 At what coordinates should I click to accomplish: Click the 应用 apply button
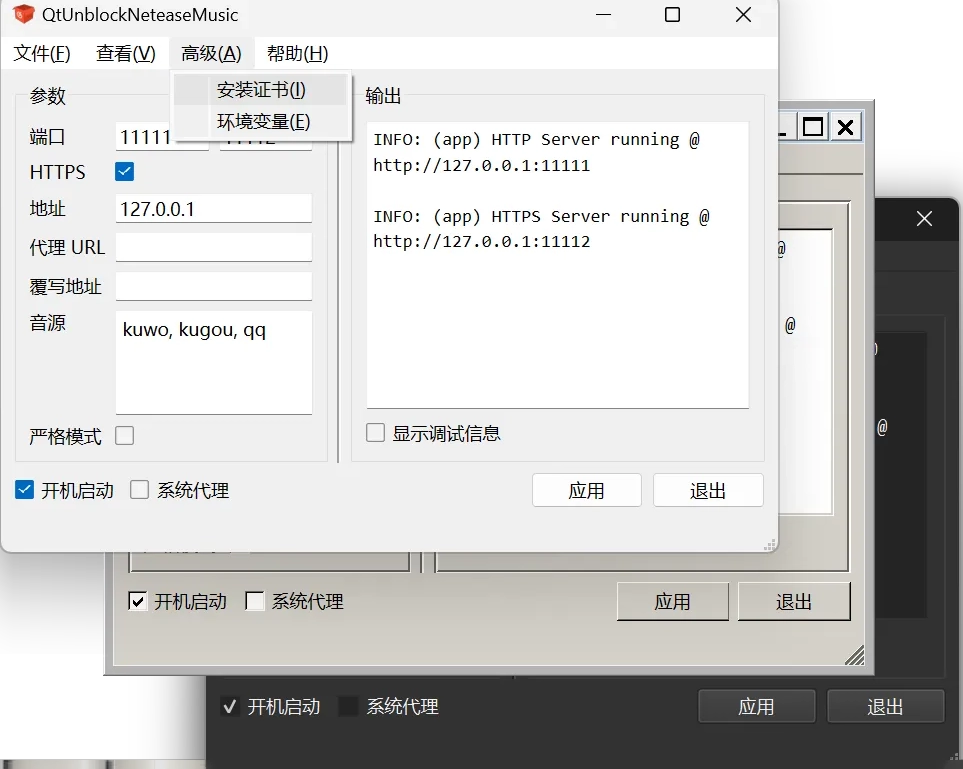coord(586,490)
